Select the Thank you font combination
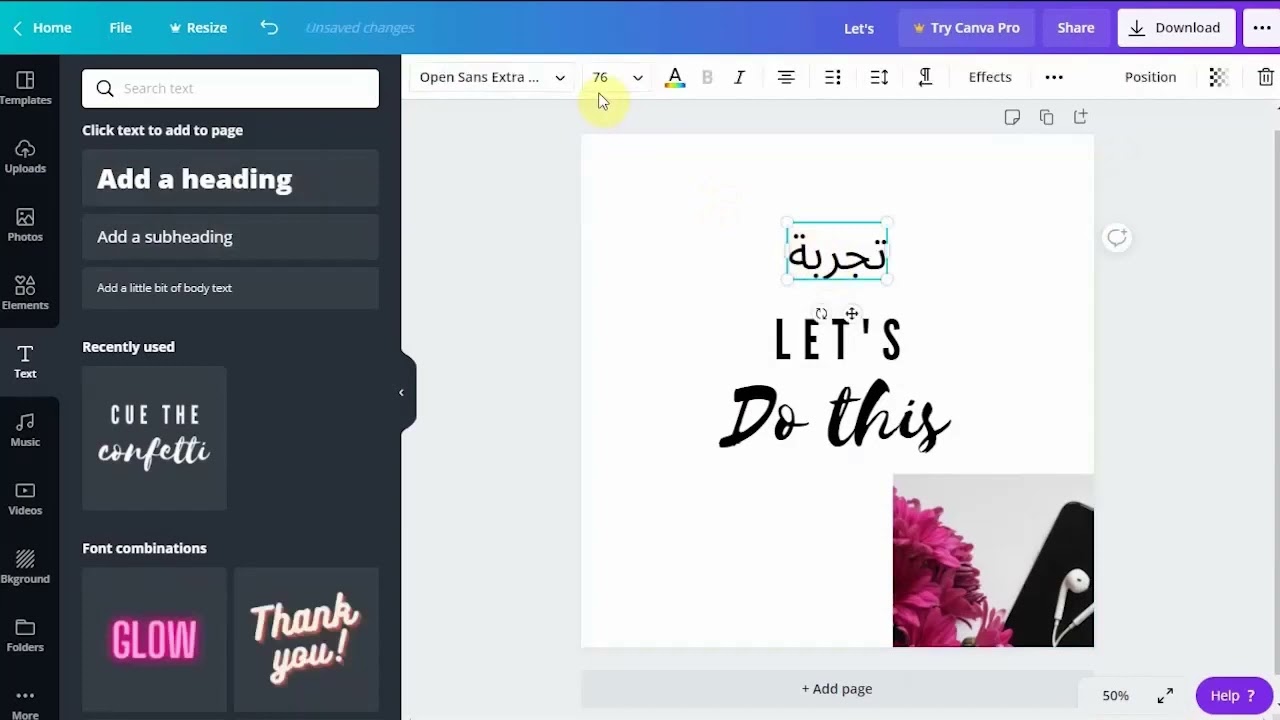 pyautogui.click(x=306, y=639)
